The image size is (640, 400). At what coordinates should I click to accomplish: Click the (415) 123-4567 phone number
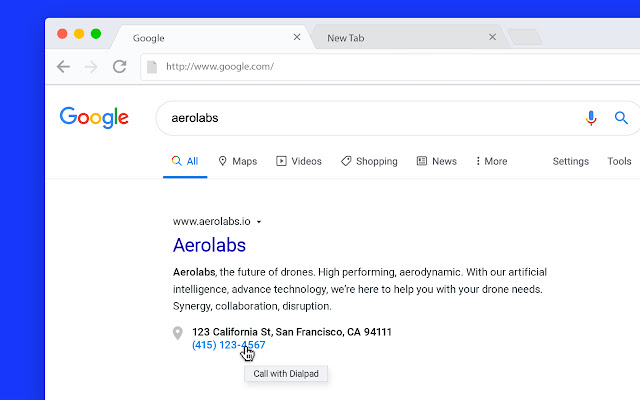pyautogui.click(x=228, y=345)
